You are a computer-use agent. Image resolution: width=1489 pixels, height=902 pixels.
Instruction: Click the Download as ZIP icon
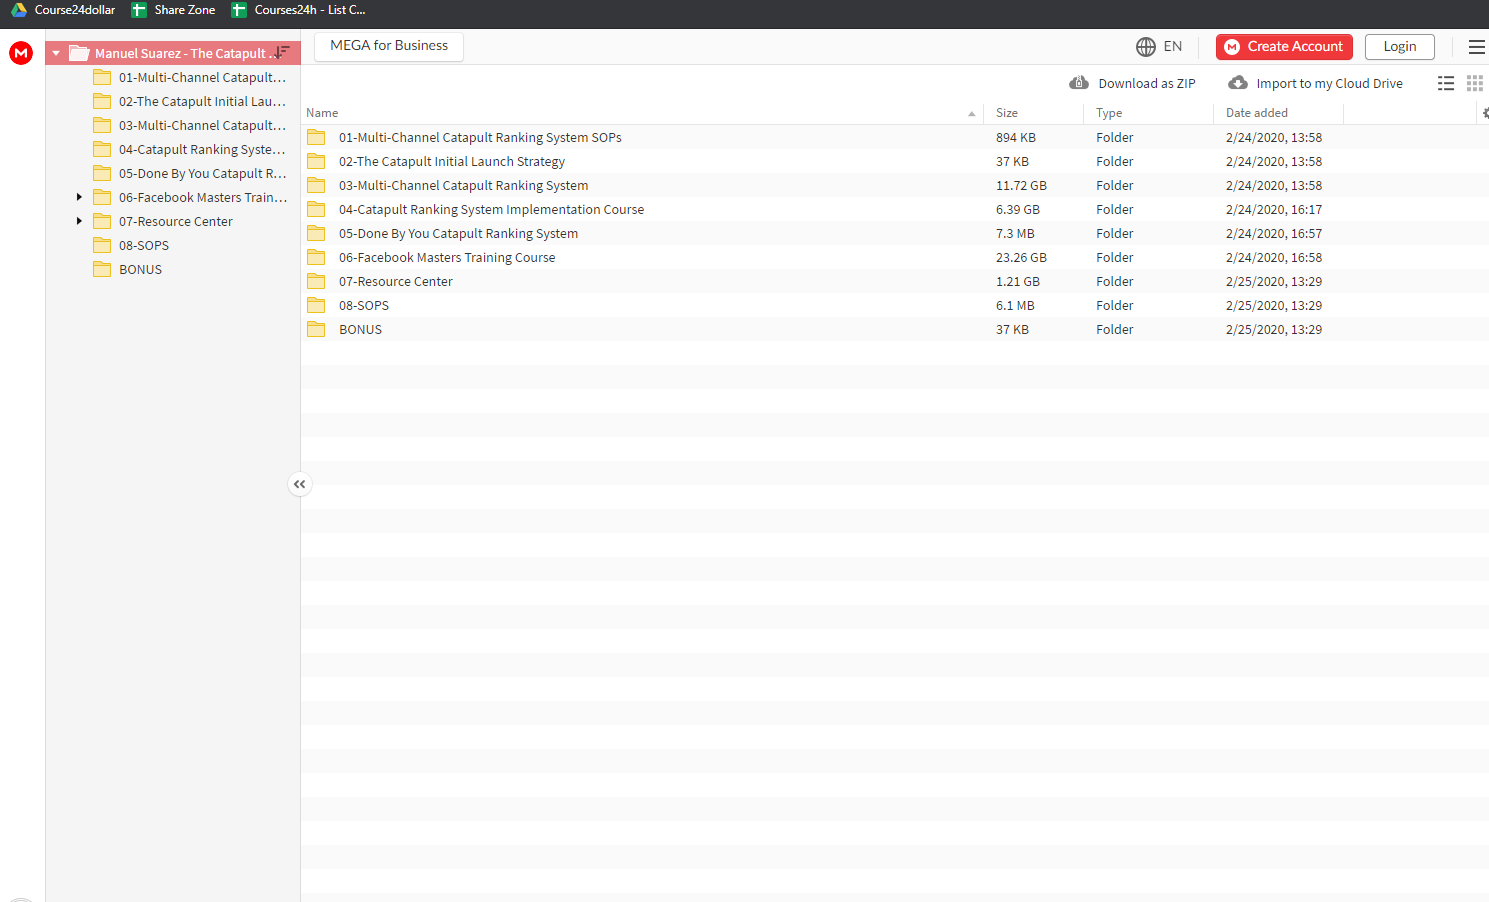(1079, 83)
